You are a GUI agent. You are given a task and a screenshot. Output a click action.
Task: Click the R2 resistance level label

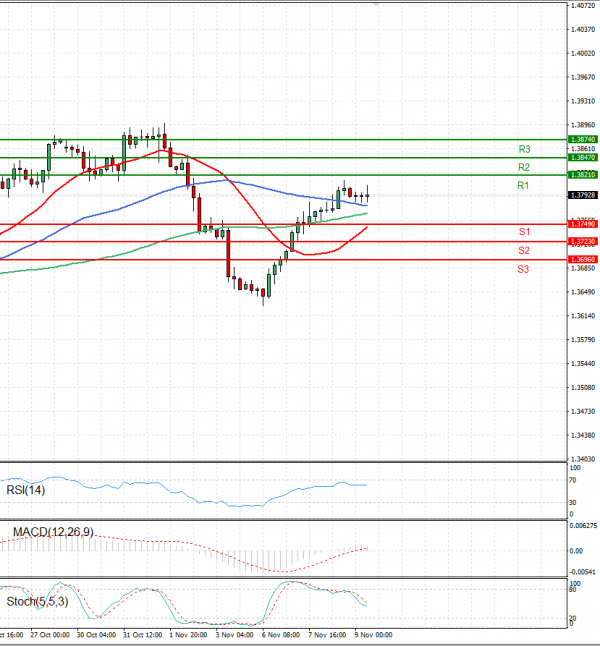524,167
